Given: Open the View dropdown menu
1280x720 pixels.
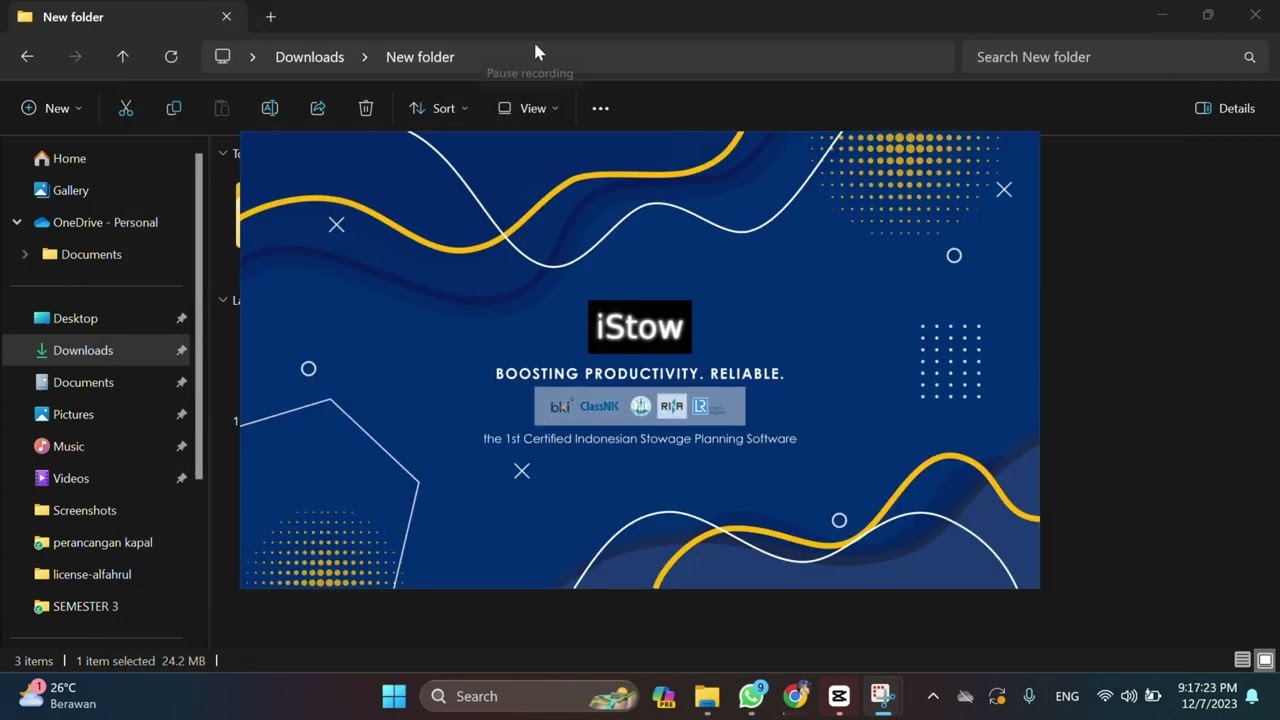Looking at the screenshot, I should coord(528,108).
